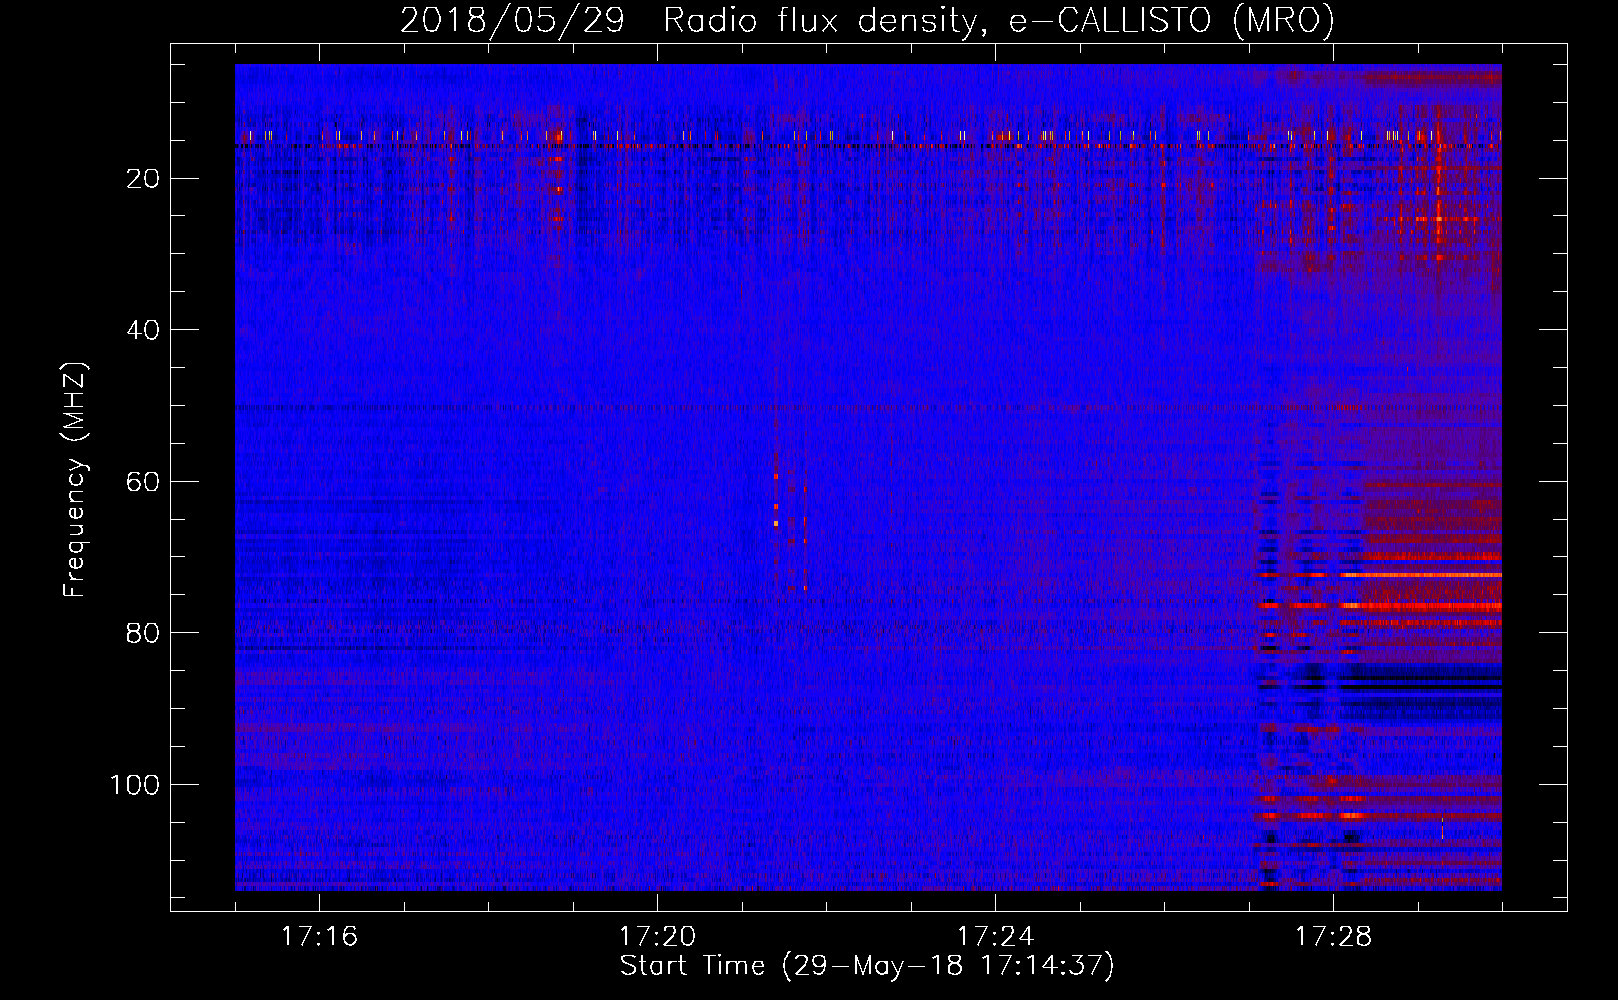Click the '17:28' time tick label
1618x1000 pixels.
pos(1333,937)
